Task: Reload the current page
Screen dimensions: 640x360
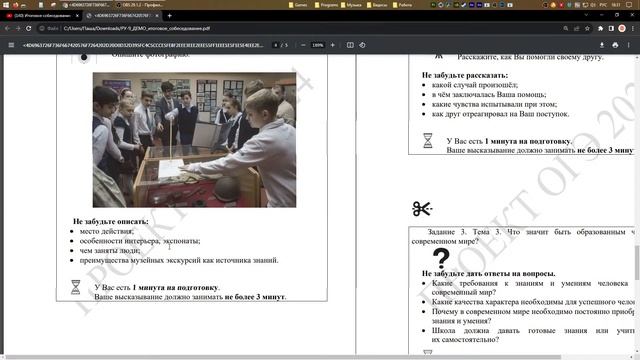Action: click(x=29, y=28)
